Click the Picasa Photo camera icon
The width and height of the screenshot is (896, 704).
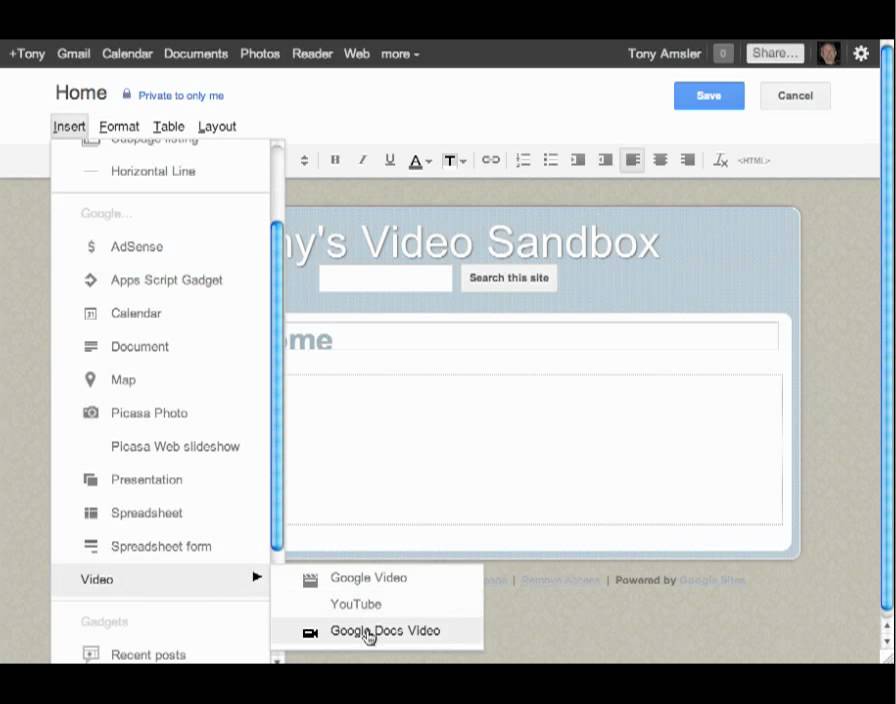click(90, 413)
